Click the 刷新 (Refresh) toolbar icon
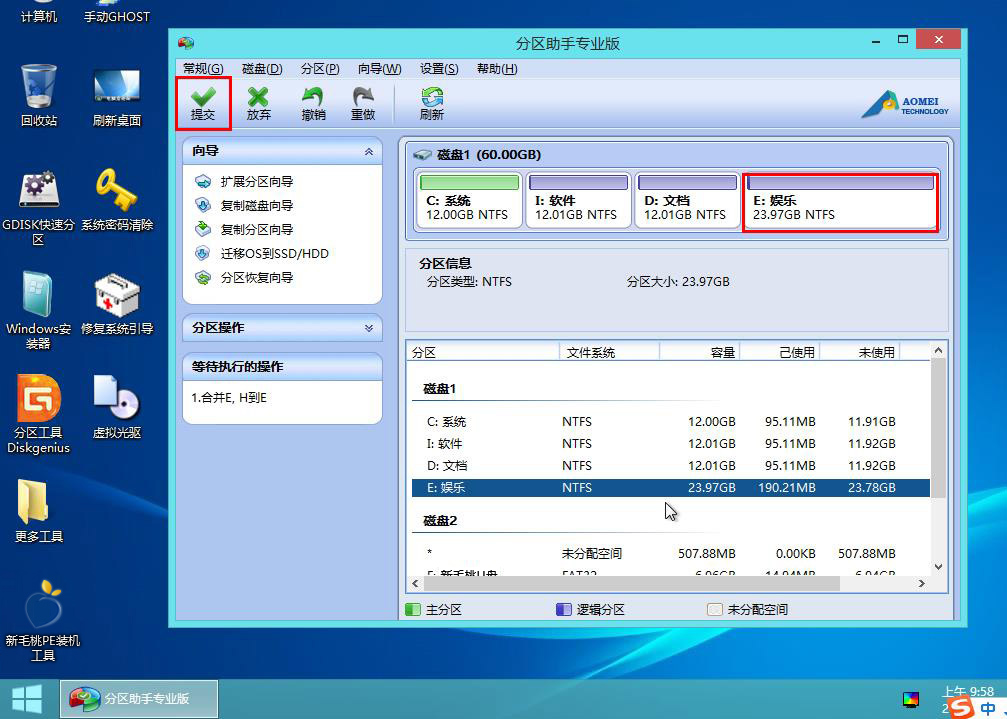 pos(432,103)
